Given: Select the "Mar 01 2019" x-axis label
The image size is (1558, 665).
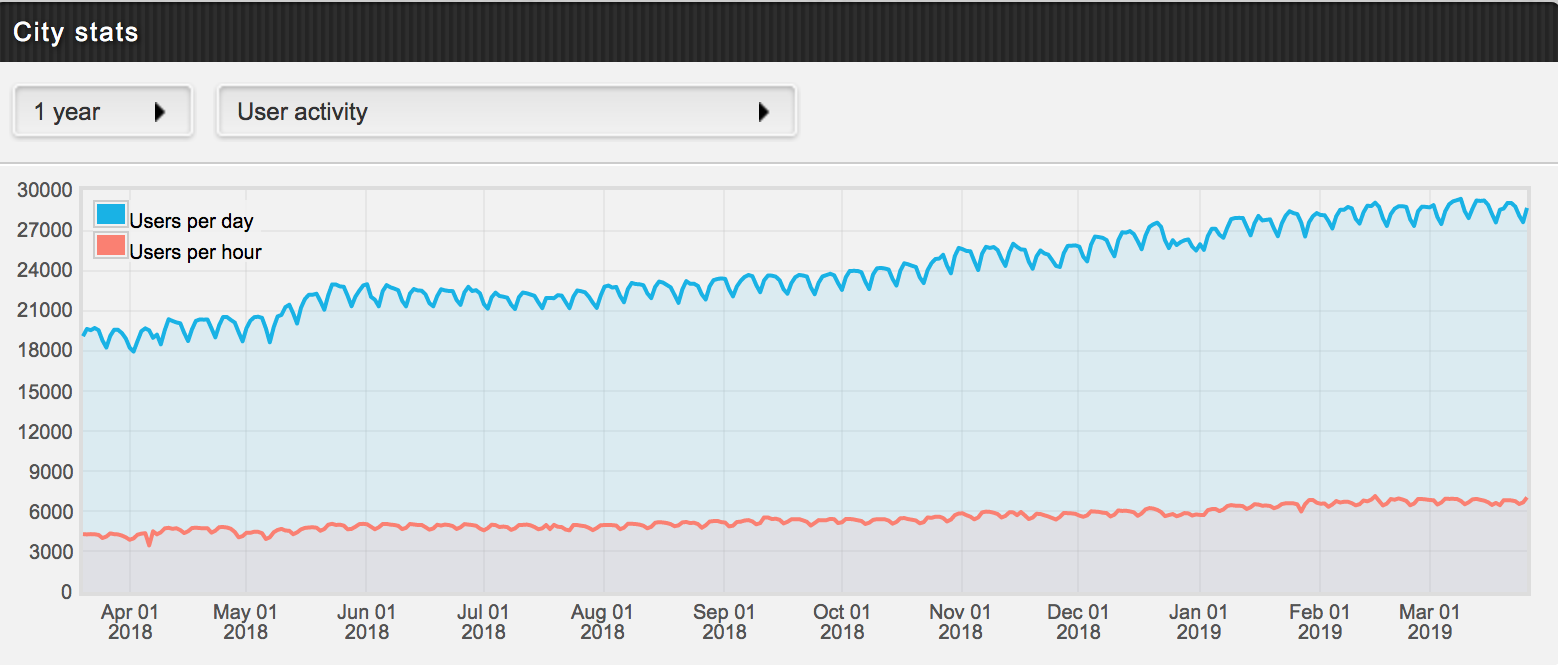Looking at the screenshot, I should 1430,621.
